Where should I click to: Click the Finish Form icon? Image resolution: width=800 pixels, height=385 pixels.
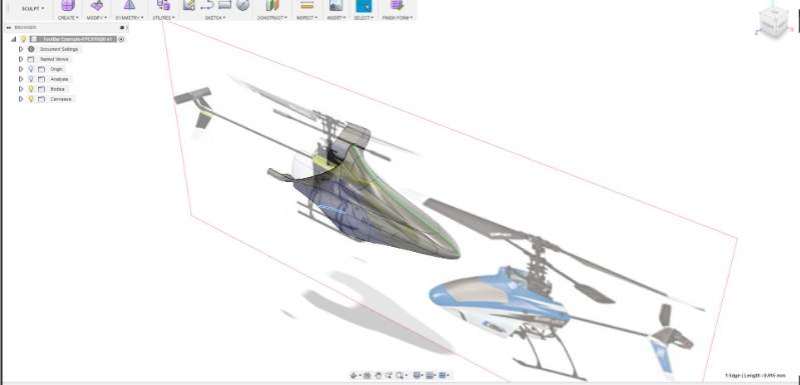(397, 5)
